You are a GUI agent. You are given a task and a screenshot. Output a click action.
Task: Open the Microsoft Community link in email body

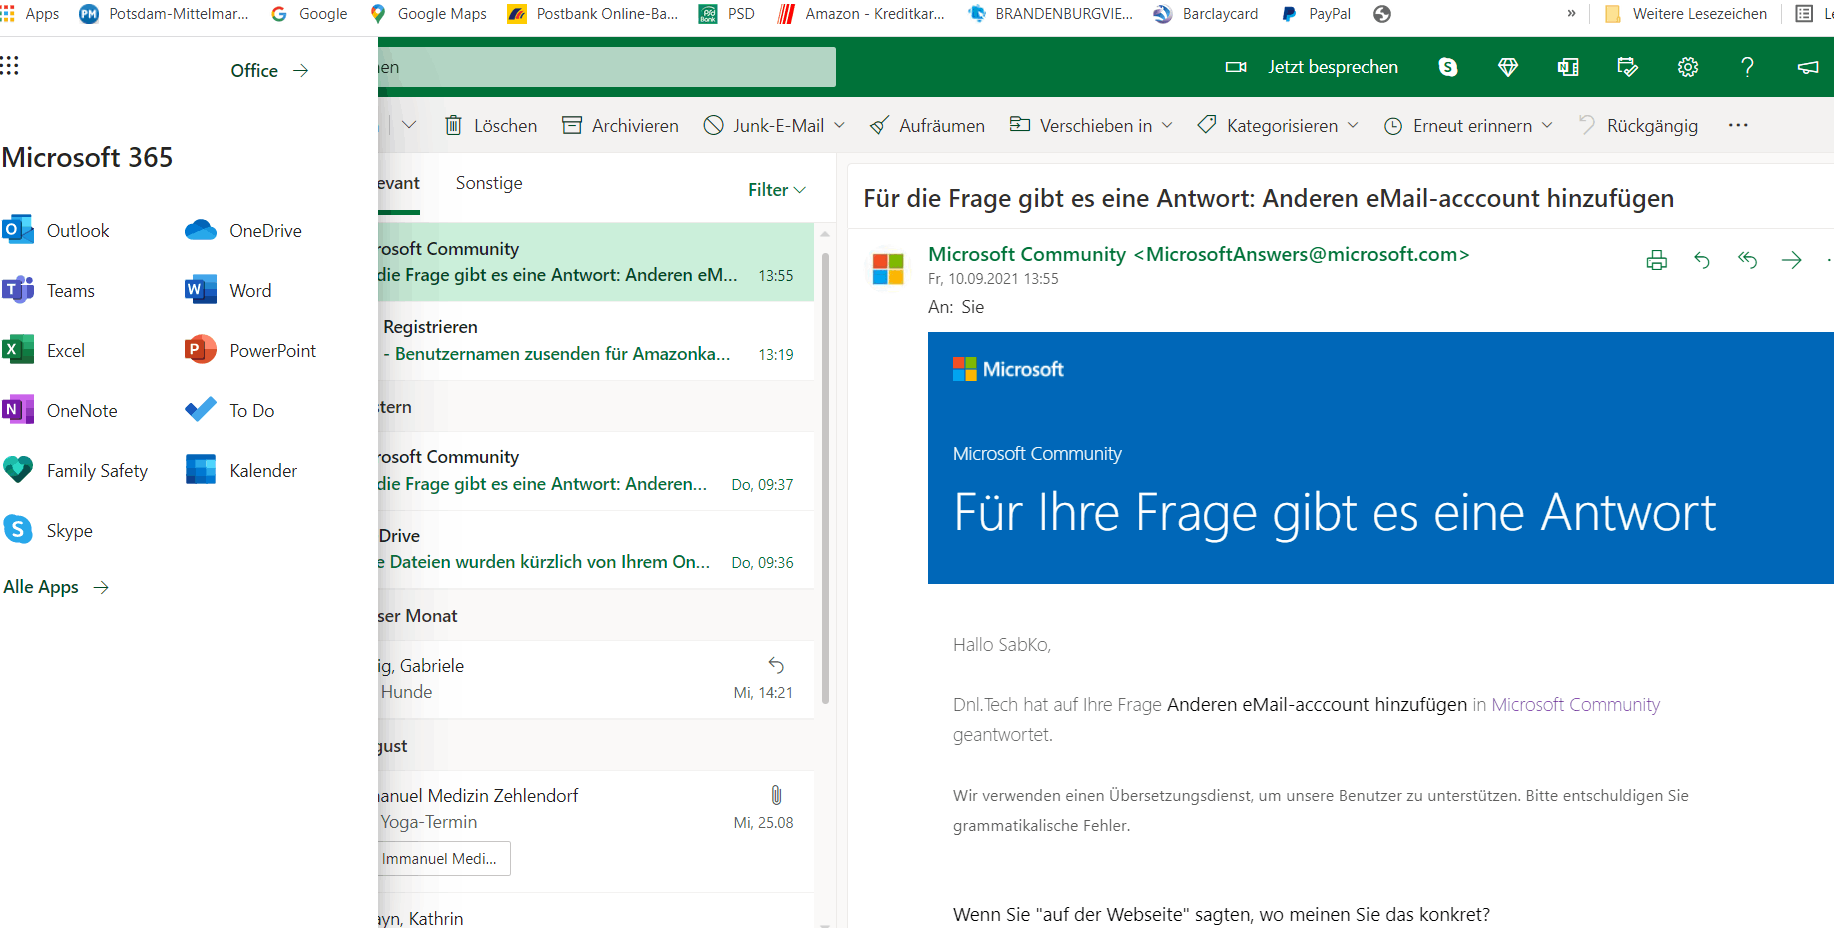pyautogui.click(x=1575, y=705)
